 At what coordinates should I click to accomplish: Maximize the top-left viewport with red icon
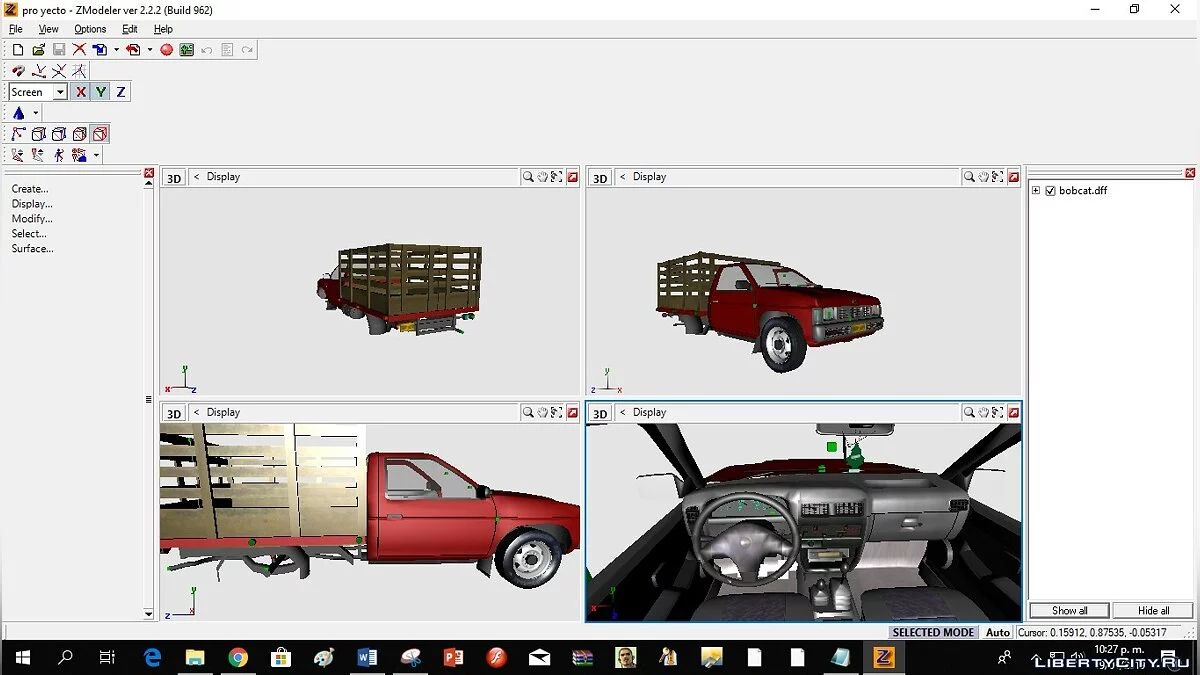click(x=572, y=177)
